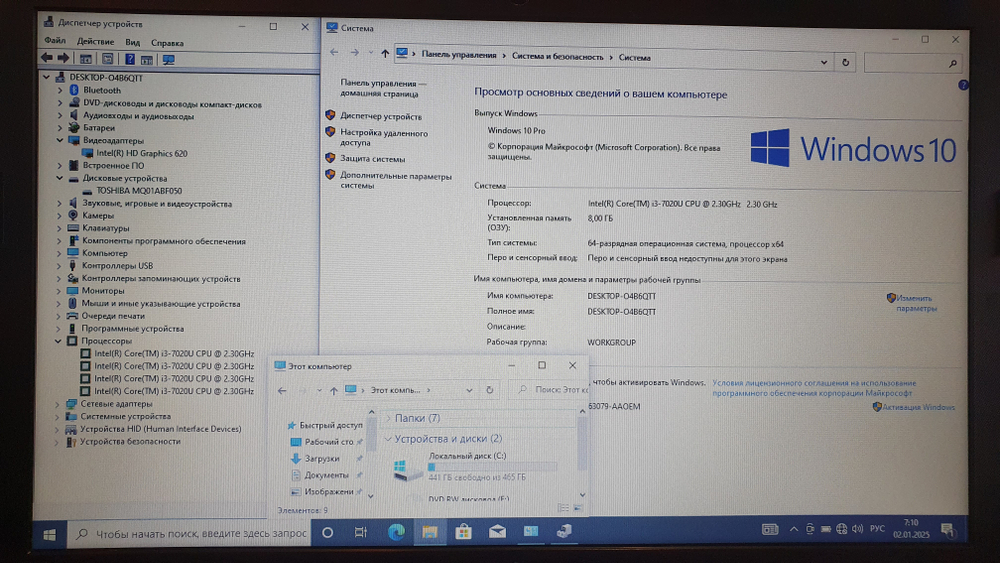Screen dimensions: 1000x563
Task: Click back arrow in Этот компьютер window
Action: [282, 390]
